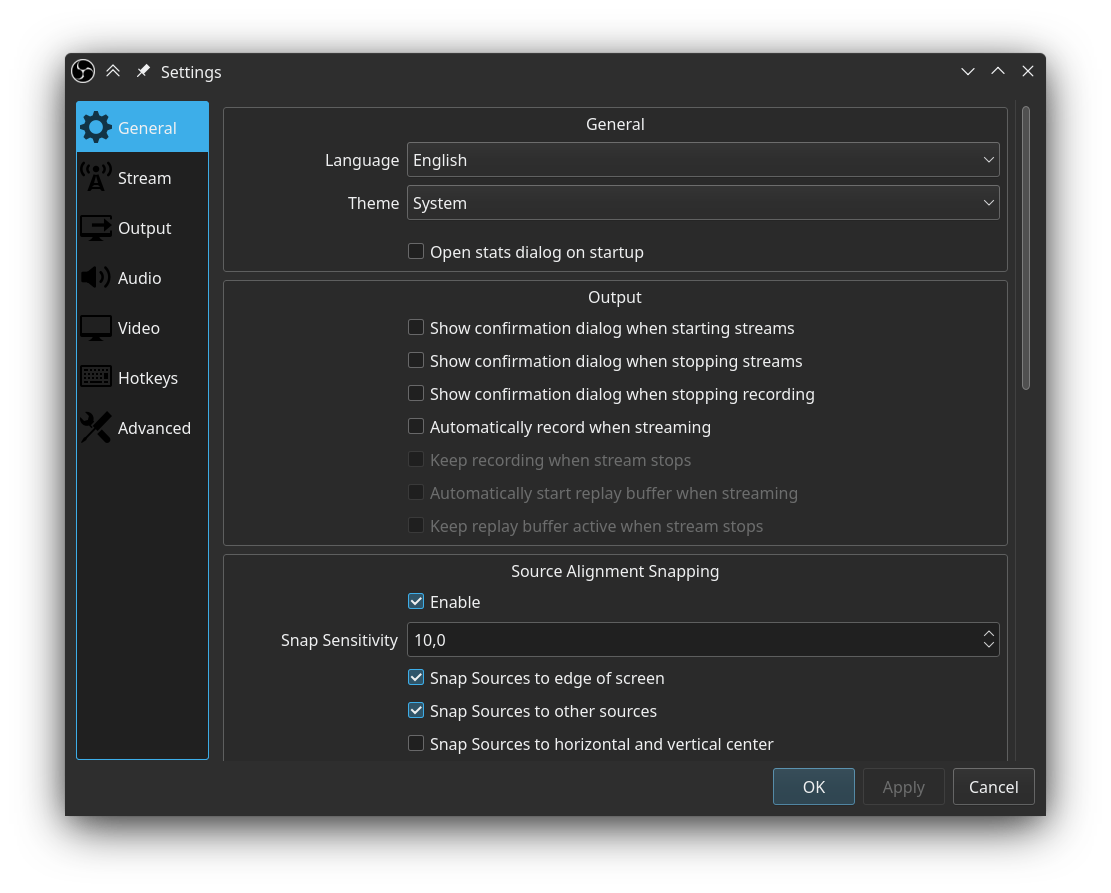The height and width of the screenshot is (893, 1111).
Task: Open the Theme dropdown
Action: coord(703,203)
